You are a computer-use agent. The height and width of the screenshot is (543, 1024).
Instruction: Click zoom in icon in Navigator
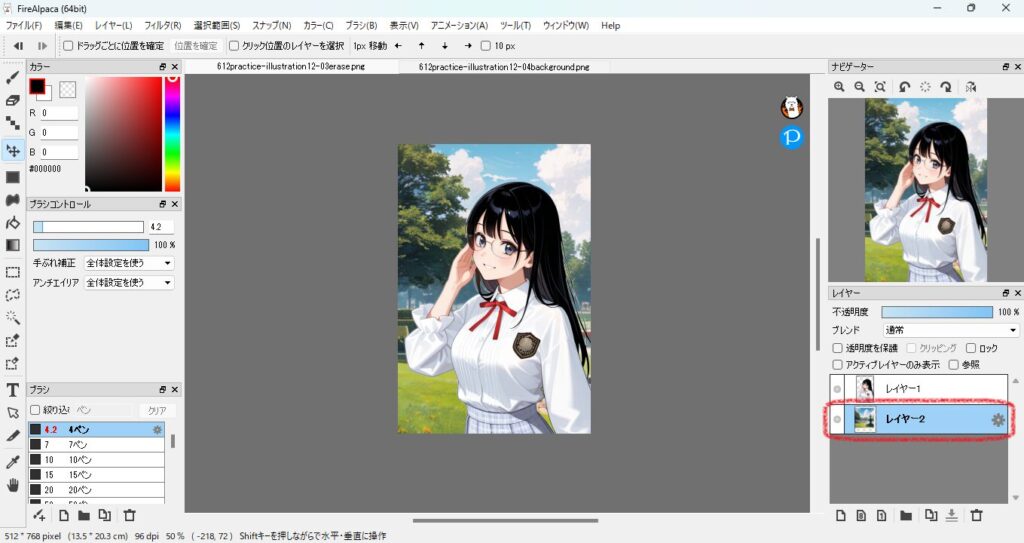(x=840, y=88)
